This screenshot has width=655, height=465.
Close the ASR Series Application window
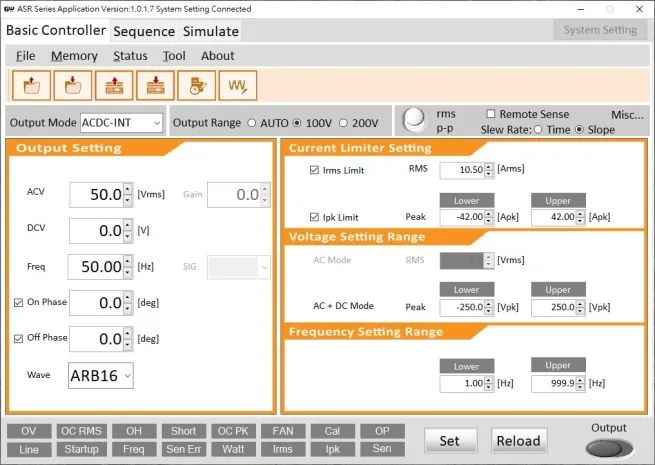click(639, 9)
